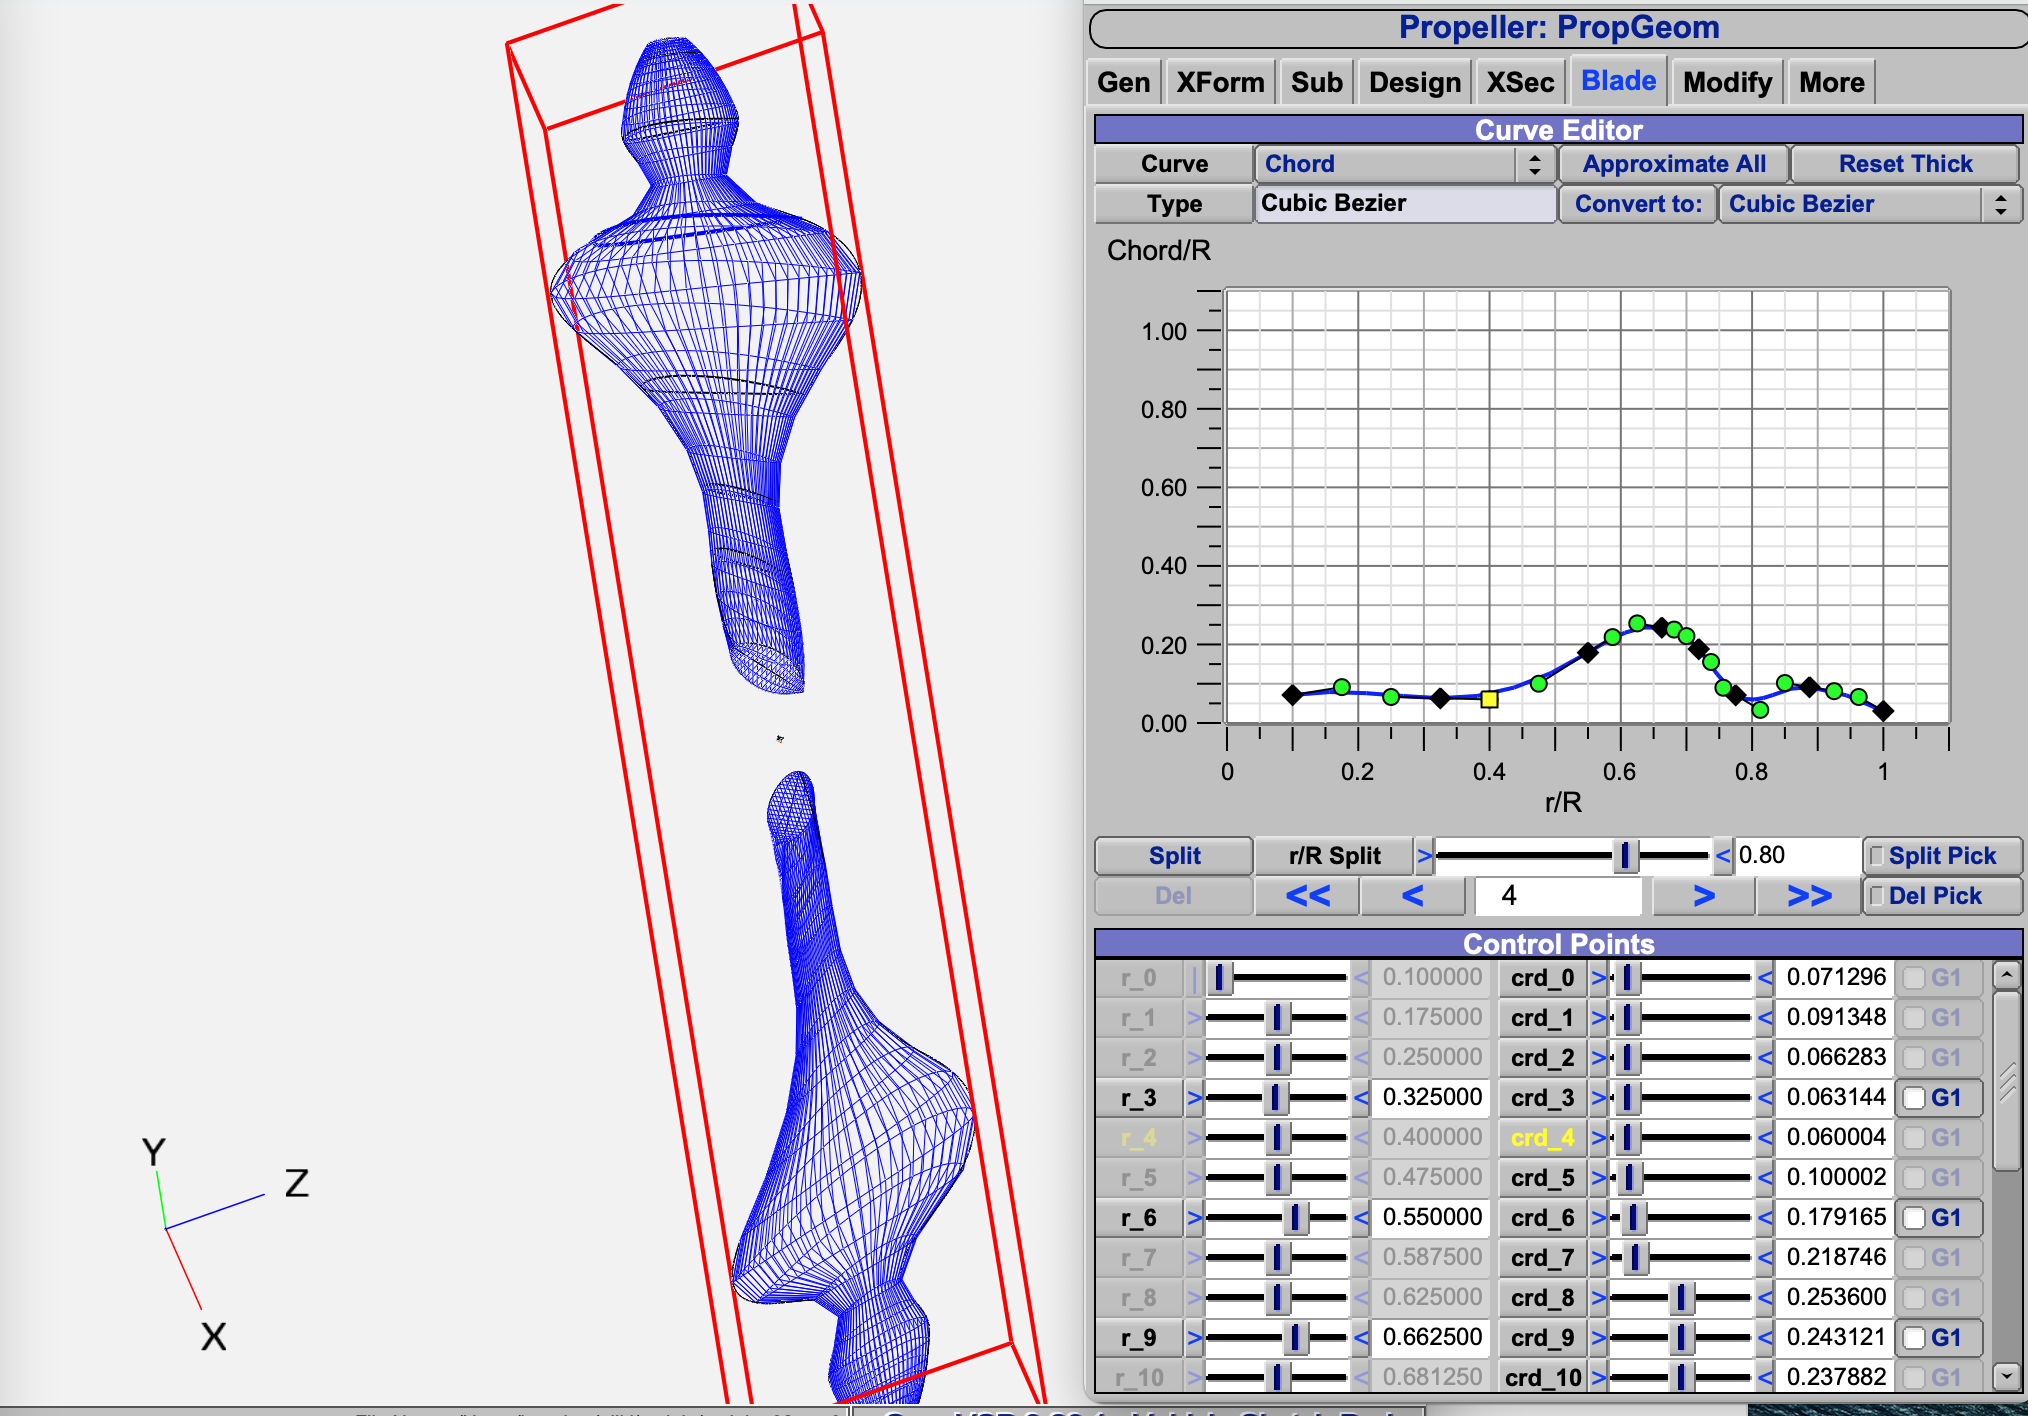Click the r/R Split slider handle
The height and width of the screenshot is (1416, 2028).
pos(1624,856)
